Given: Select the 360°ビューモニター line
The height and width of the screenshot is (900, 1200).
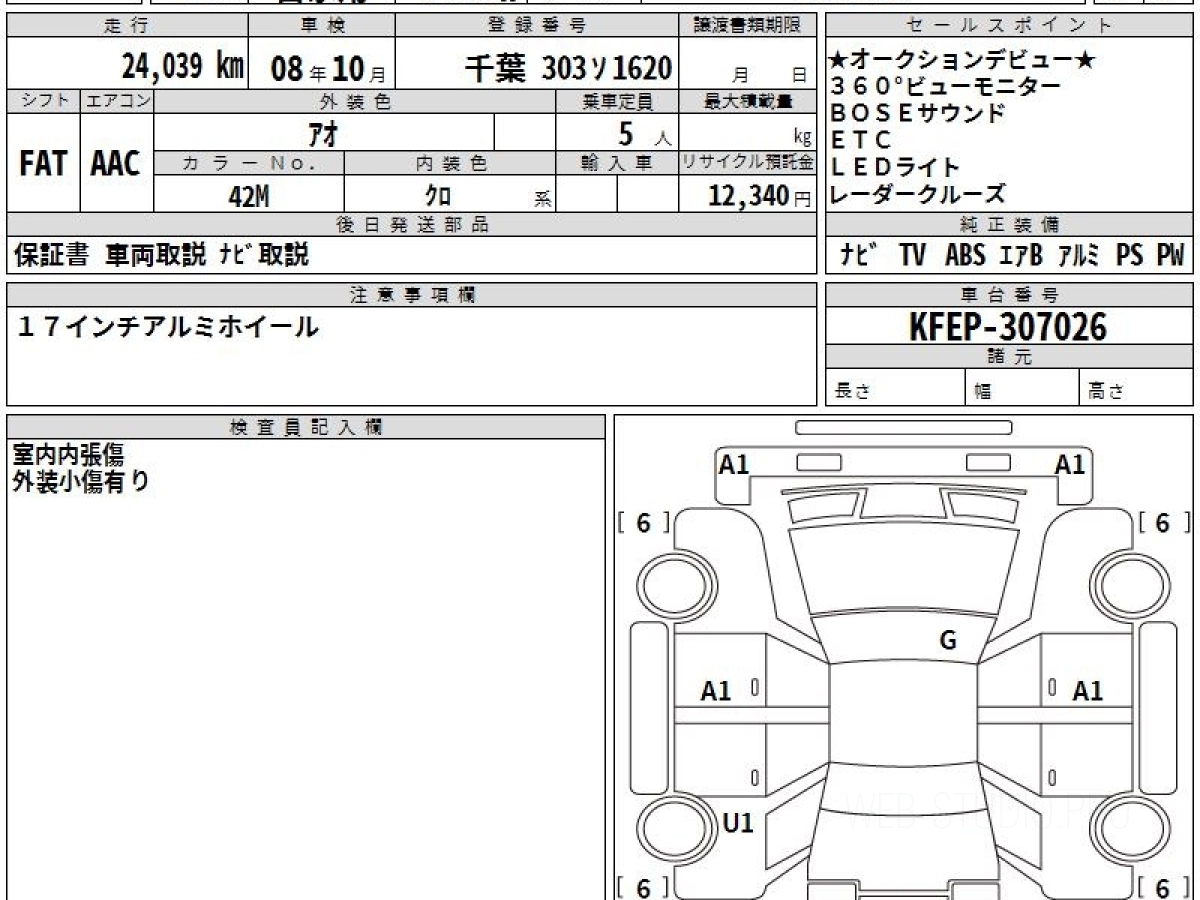Looking at the screenshot, I should pyautogui.click(x=944, y=87).
